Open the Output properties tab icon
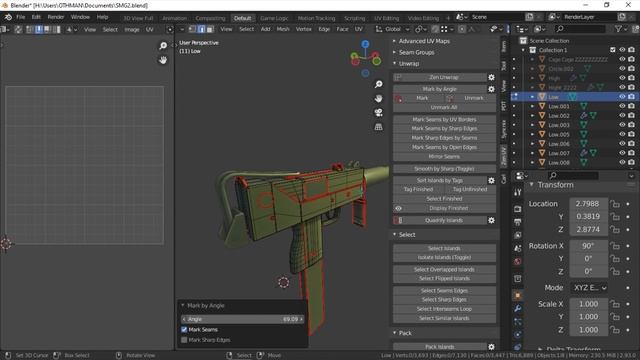This screenshot has width=640, height=360. point(518,222)
